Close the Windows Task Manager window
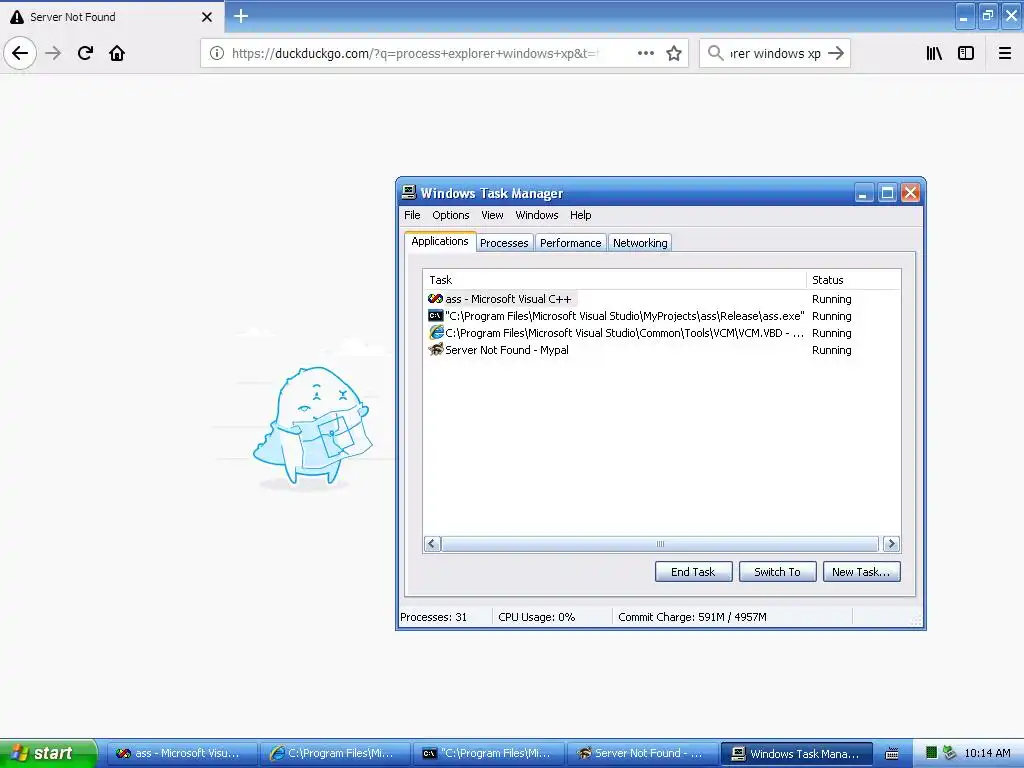Image resolution: width=1024 pixels, height=768 pixels. click(x=910, y=193)
